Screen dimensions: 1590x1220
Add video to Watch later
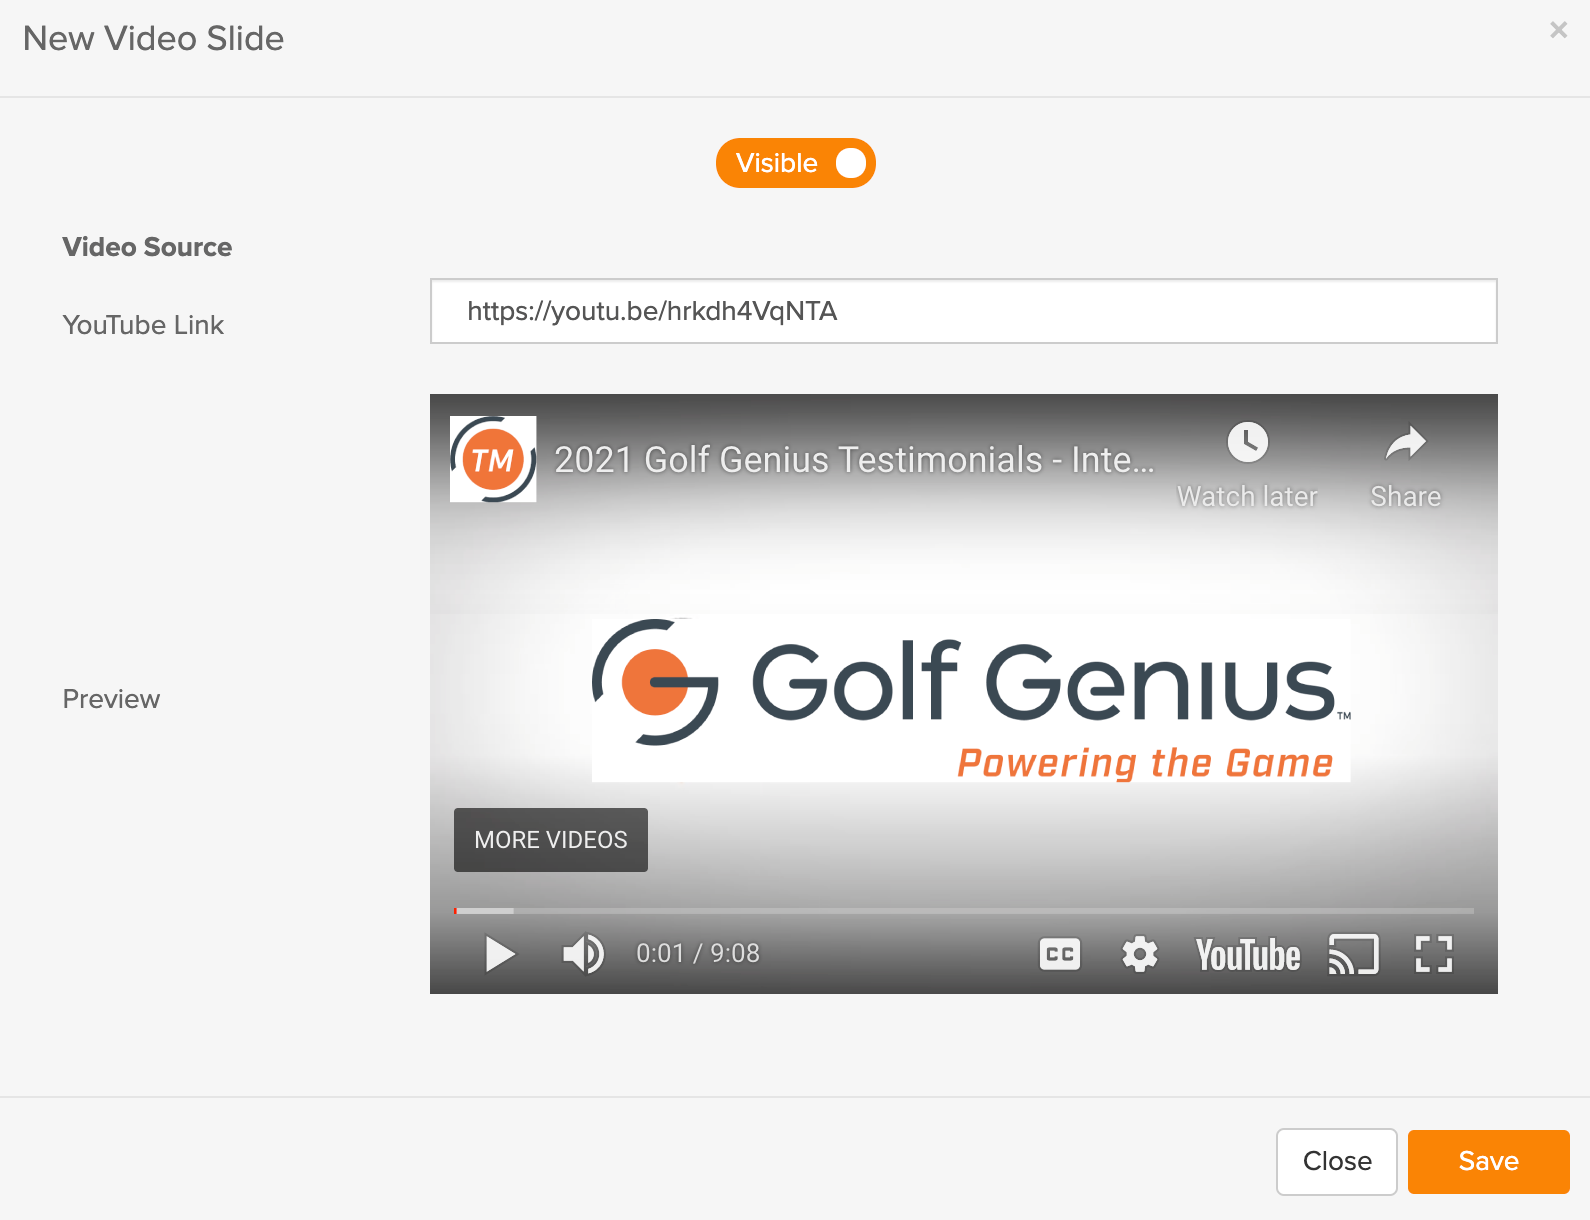[1247, 465]
